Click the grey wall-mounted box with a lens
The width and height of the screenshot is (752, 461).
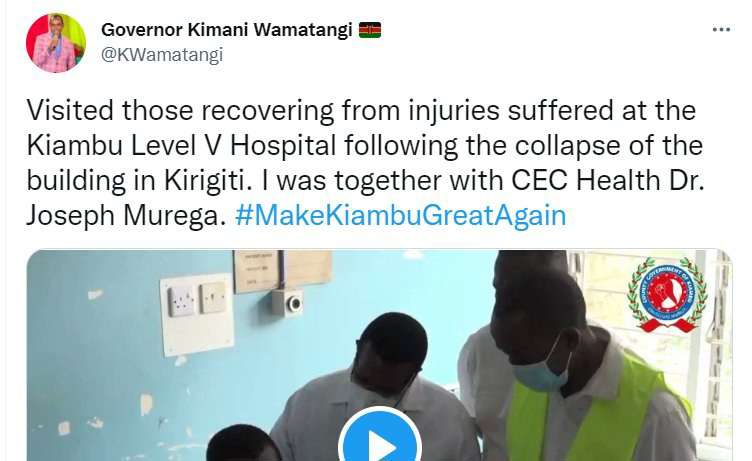point(287,302)
